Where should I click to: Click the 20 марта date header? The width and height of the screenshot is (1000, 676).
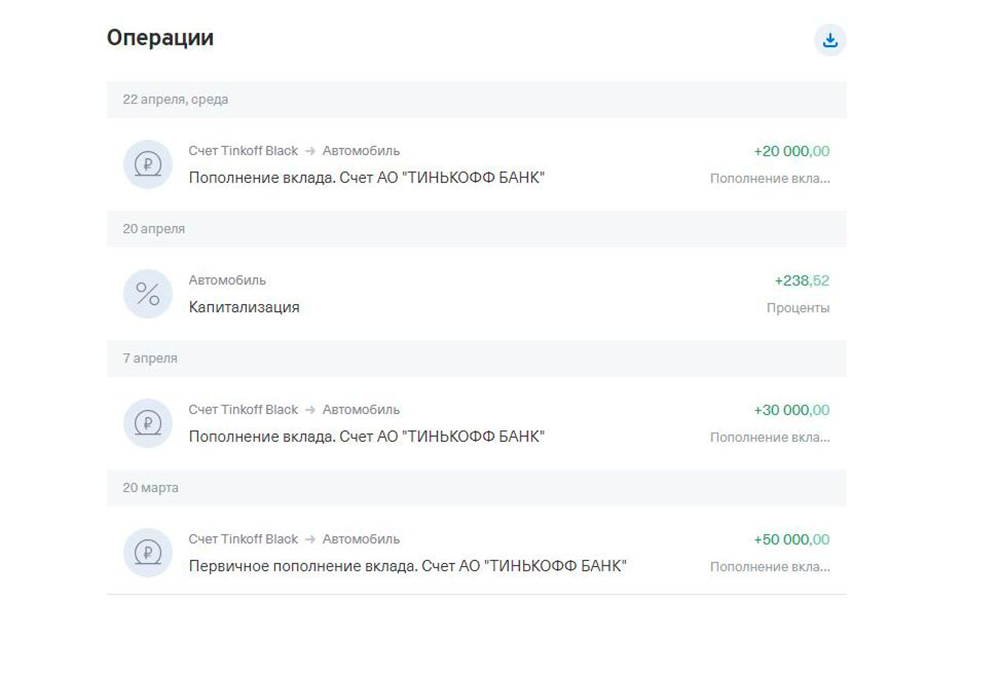click(151, 488)
